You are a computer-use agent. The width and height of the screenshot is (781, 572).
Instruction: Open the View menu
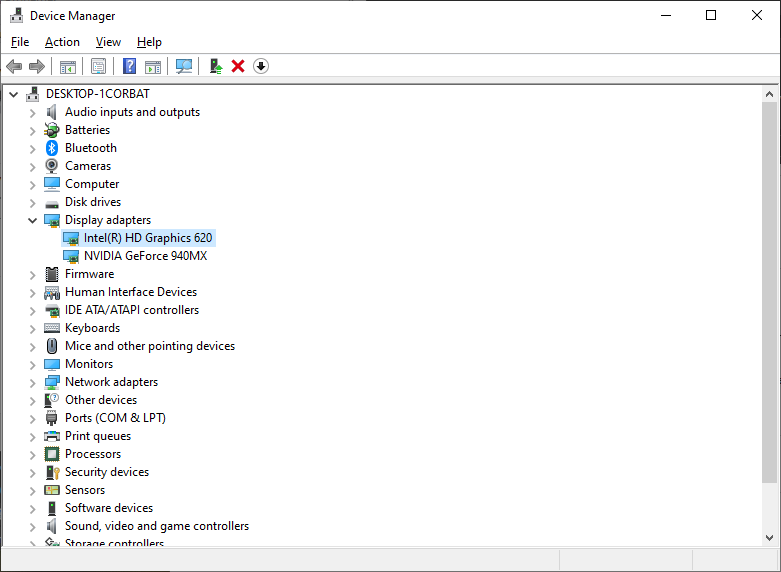(108, 42)
